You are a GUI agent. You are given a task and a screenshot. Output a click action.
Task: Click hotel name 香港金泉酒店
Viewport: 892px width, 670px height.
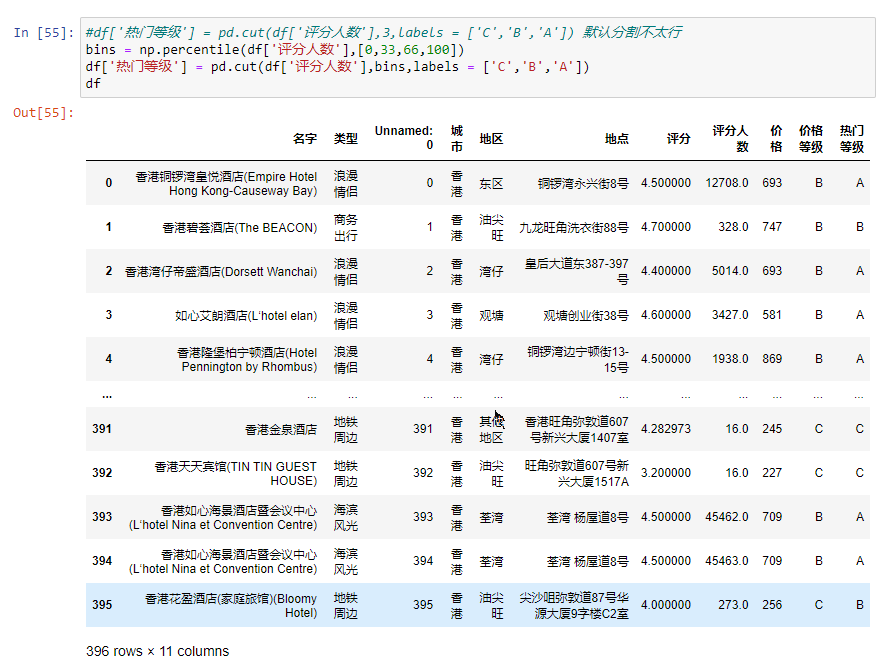point(281,429)
